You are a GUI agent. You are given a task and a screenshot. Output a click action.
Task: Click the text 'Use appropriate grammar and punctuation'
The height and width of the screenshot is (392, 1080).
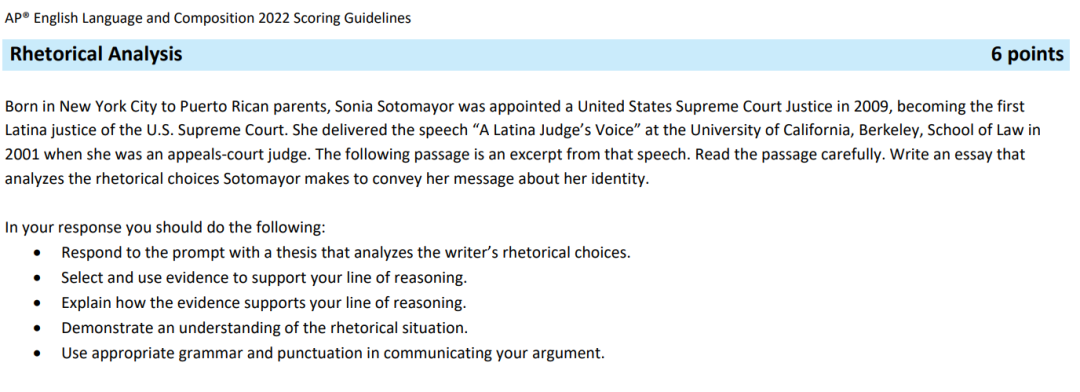pyautogui.click(x=208, y=354)
